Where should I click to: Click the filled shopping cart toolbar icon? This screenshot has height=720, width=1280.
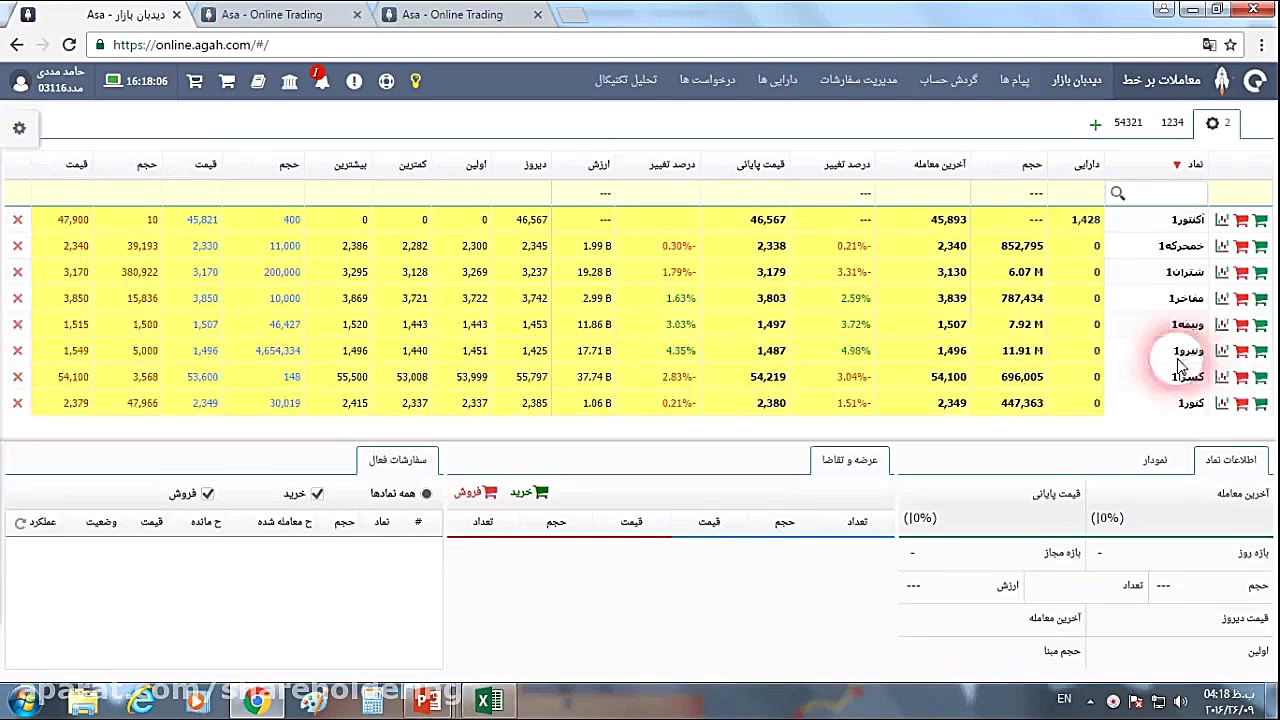[227, 81]
